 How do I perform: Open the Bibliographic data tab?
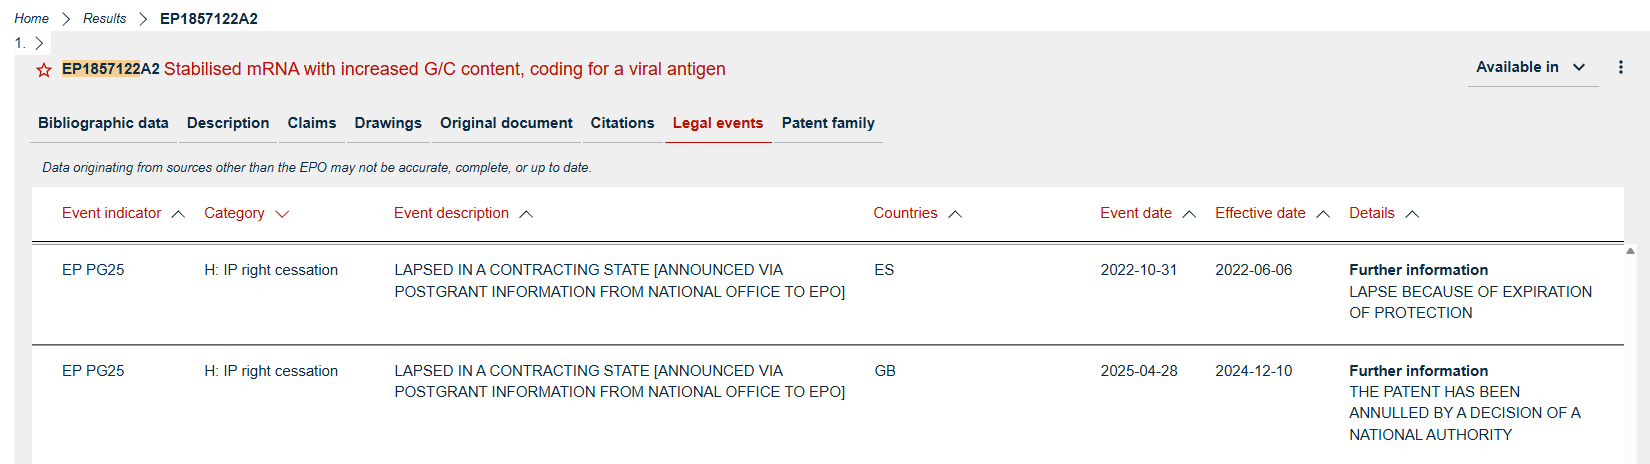point(103,123)
